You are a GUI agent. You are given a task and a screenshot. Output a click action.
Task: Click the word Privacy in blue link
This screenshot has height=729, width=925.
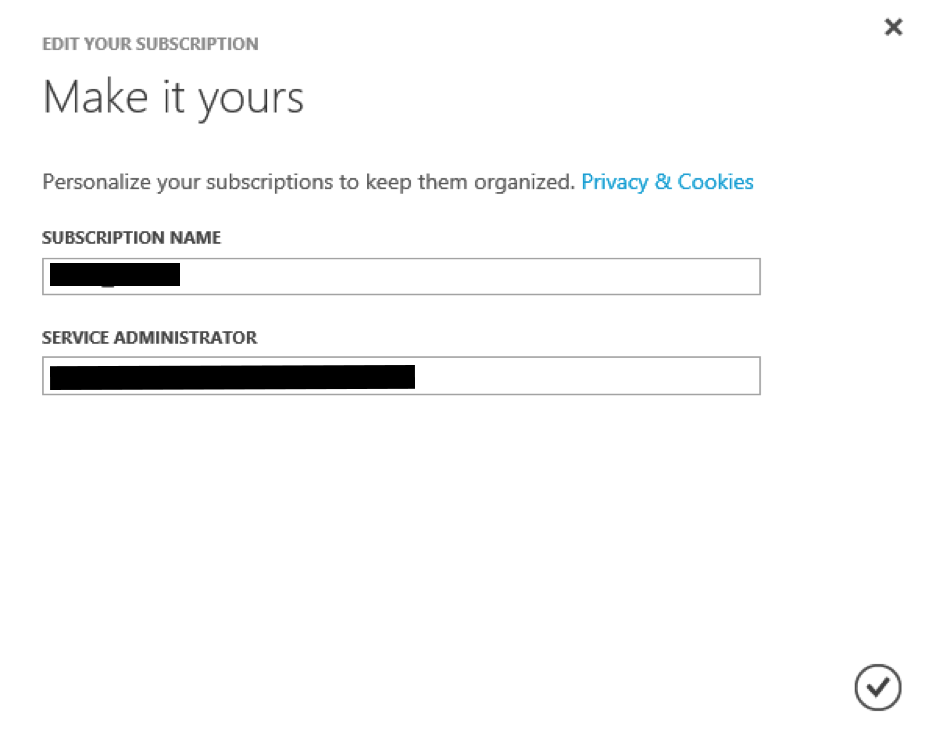coord(615,182)
